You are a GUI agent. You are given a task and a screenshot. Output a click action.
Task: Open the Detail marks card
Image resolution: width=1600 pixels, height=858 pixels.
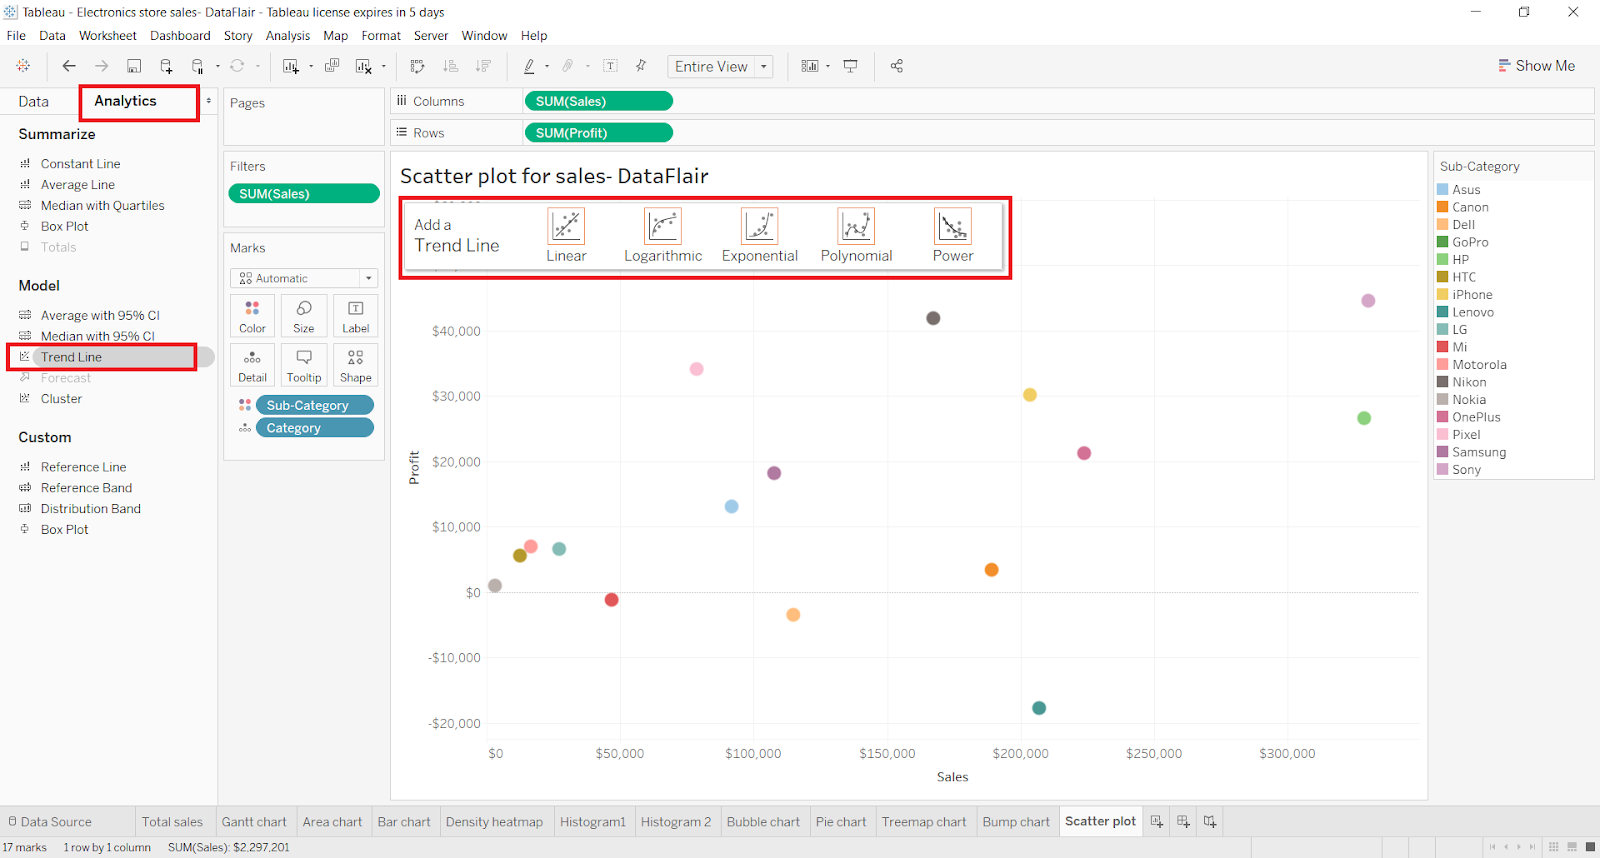click(x=252, y=365)
